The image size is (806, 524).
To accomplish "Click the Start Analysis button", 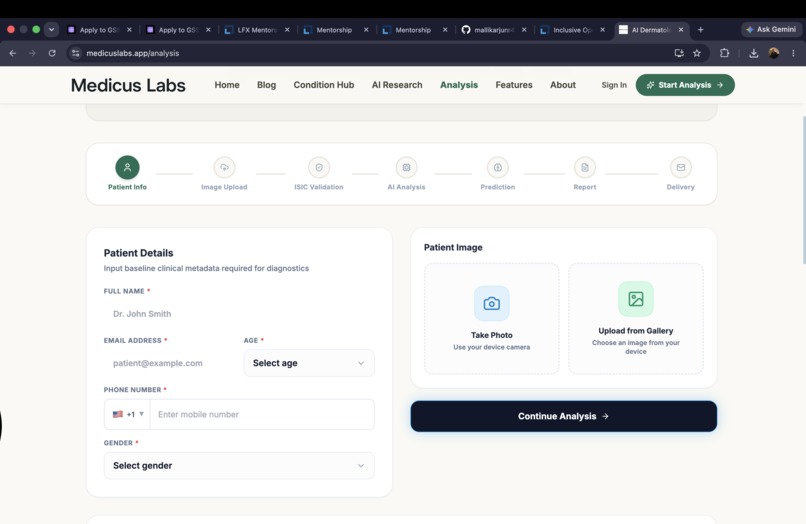I will click(685, 85).
